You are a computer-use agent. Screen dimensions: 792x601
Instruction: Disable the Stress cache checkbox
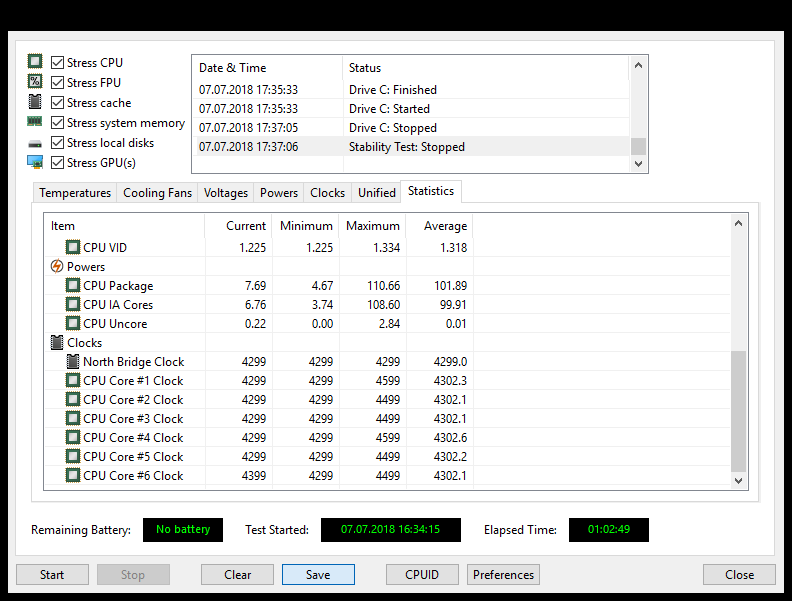coord(58,103)
